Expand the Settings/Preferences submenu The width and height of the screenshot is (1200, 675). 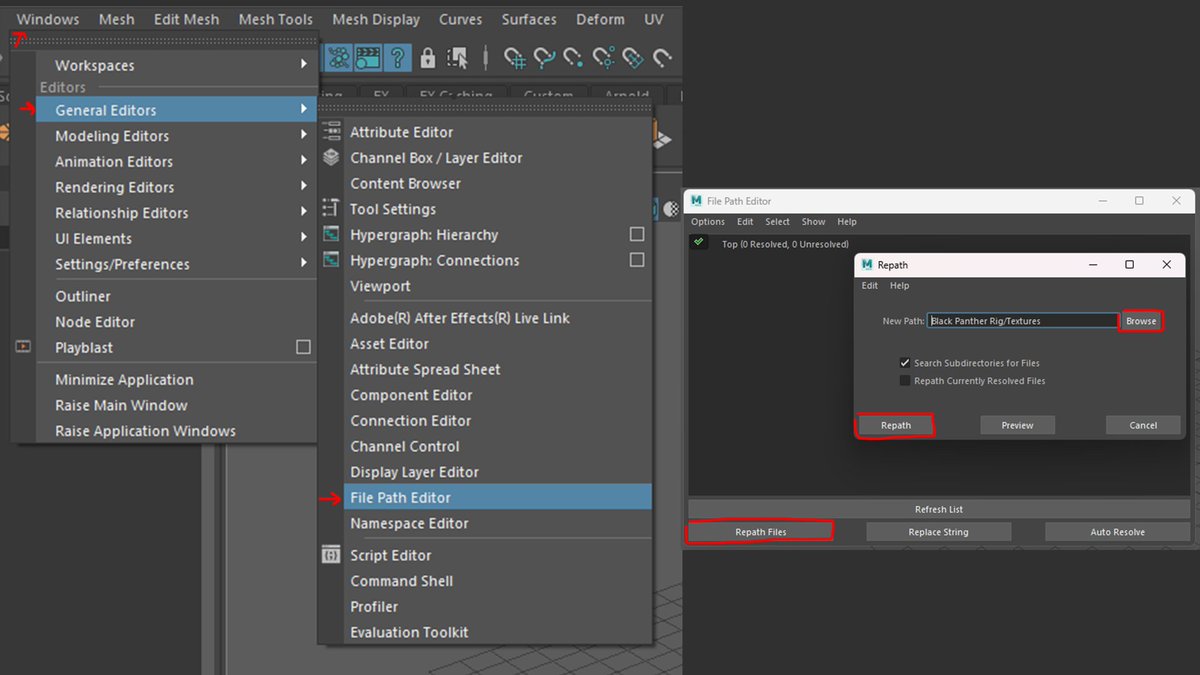(304, 264)
